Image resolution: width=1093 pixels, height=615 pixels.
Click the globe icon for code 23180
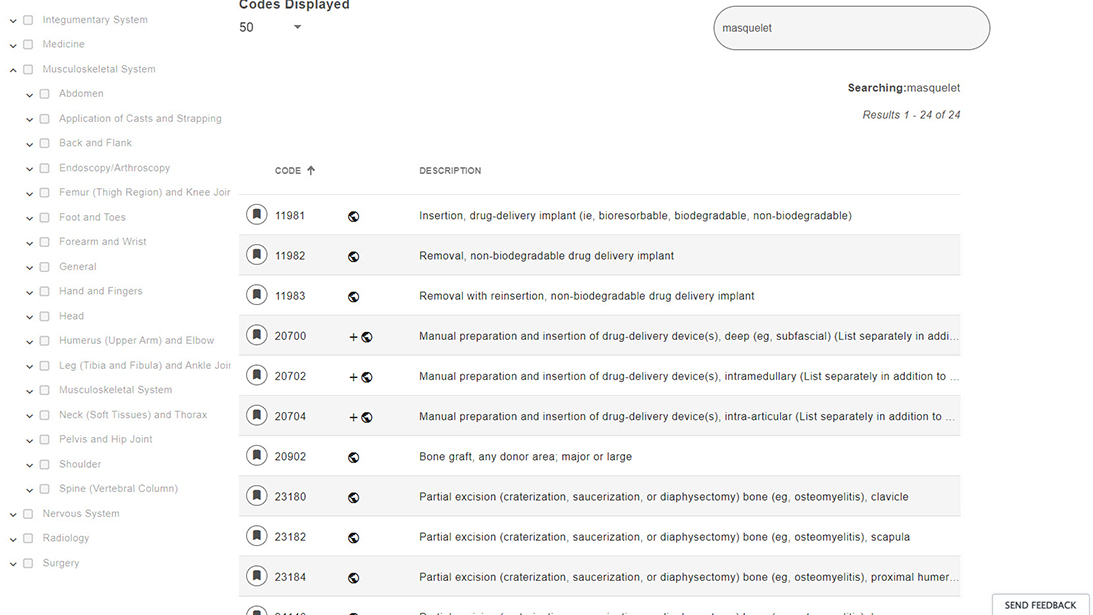pyautogui.click(x=353, y=497)
